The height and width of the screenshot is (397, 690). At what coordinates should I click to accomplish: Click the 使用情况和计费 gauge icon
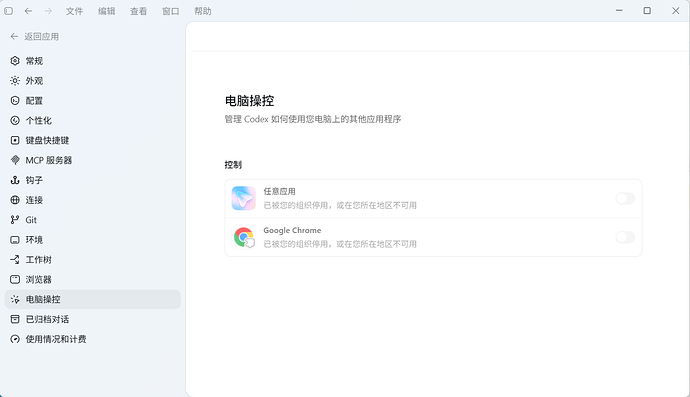(15, 339)
